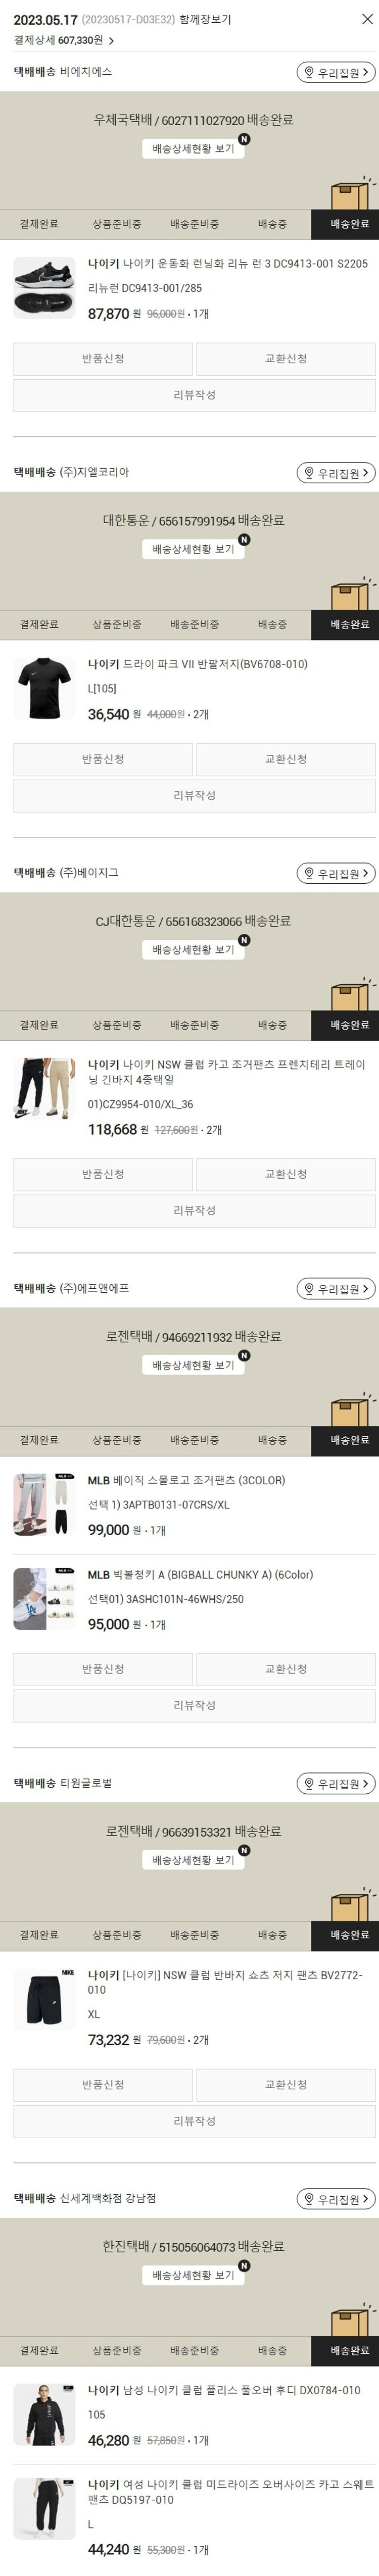Request exchange for Nike Dri-FIT tee
This screenshot has width=379, height=2576.
[x=286, y=759]
